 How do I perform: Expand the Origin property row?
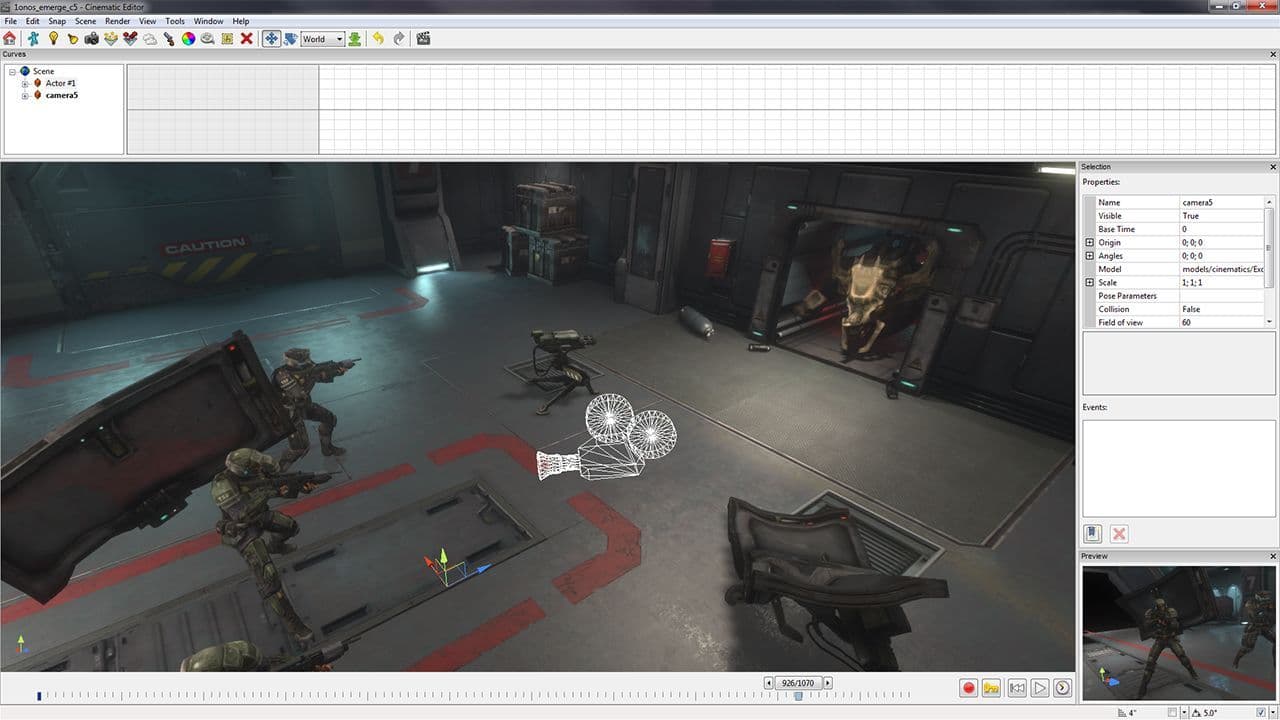coord(1090,243)
